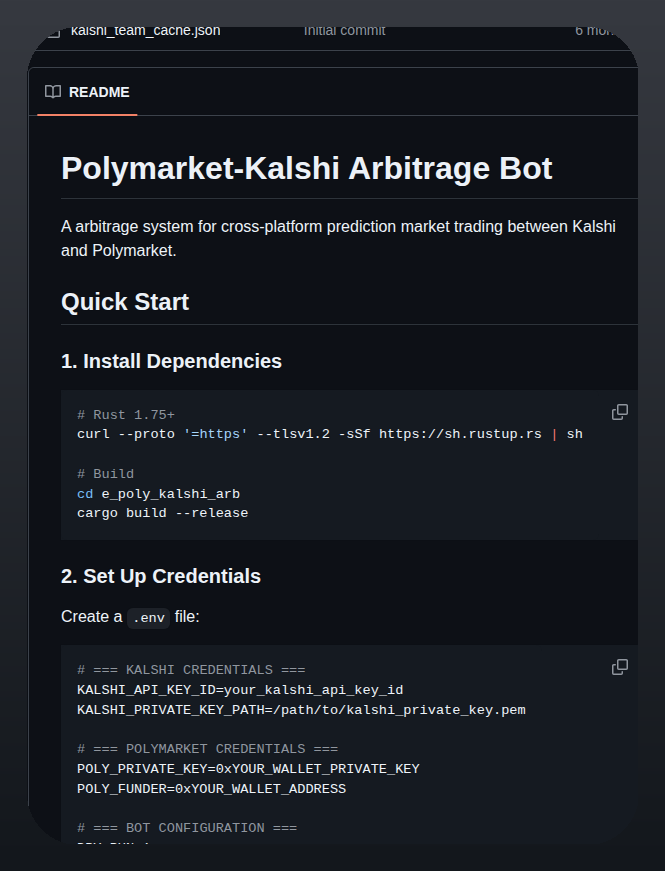Click the cargo build --release line
Screen dimensions: 665x871
(x=163, y=513)
